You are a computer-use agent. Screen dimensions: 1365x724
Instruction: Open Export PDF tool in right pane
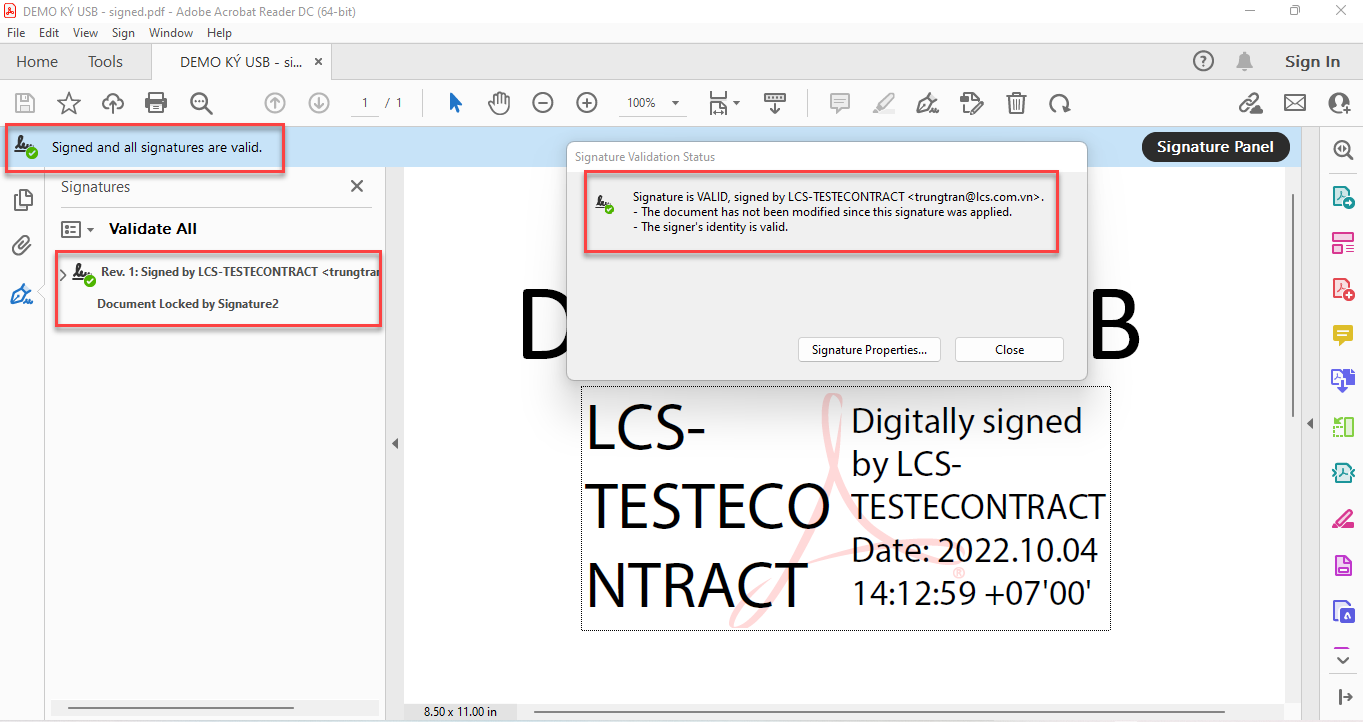(x=1342, y=196)
